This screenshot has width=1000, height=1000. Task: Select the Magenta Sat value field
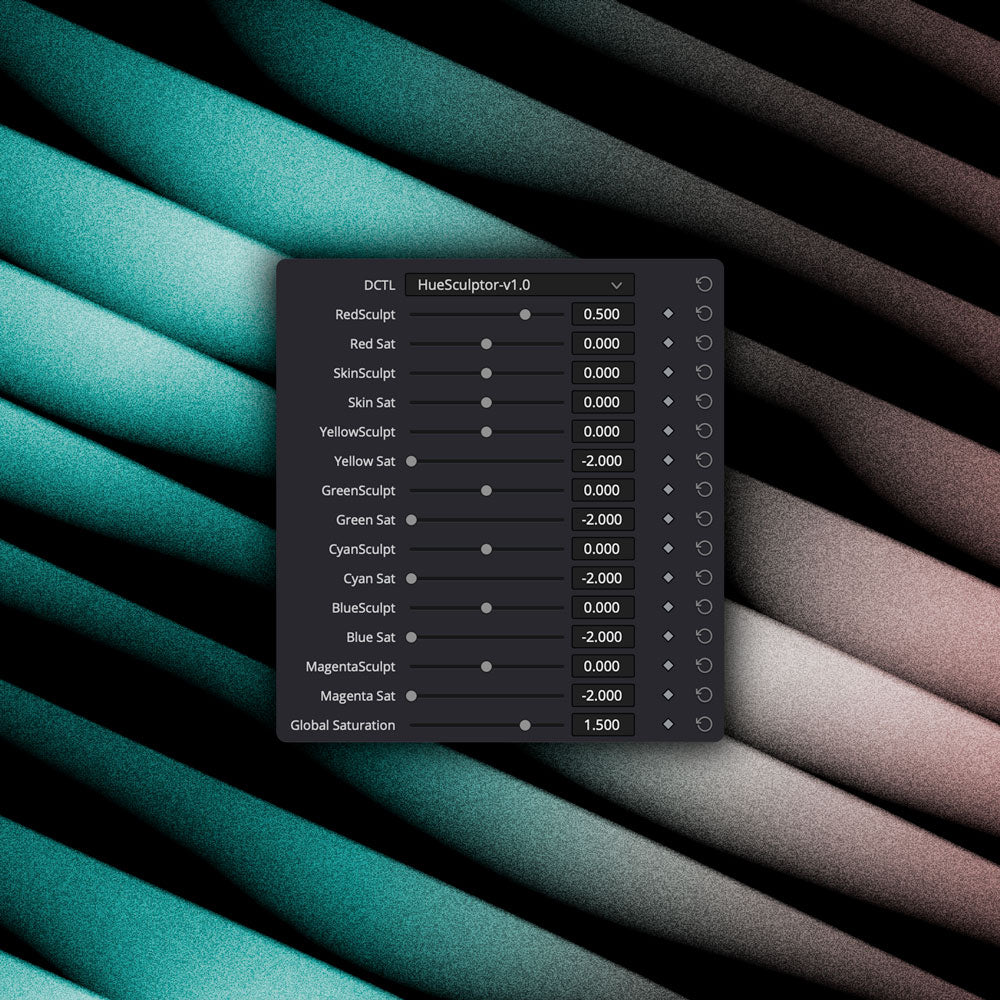[x=603, y=695]
